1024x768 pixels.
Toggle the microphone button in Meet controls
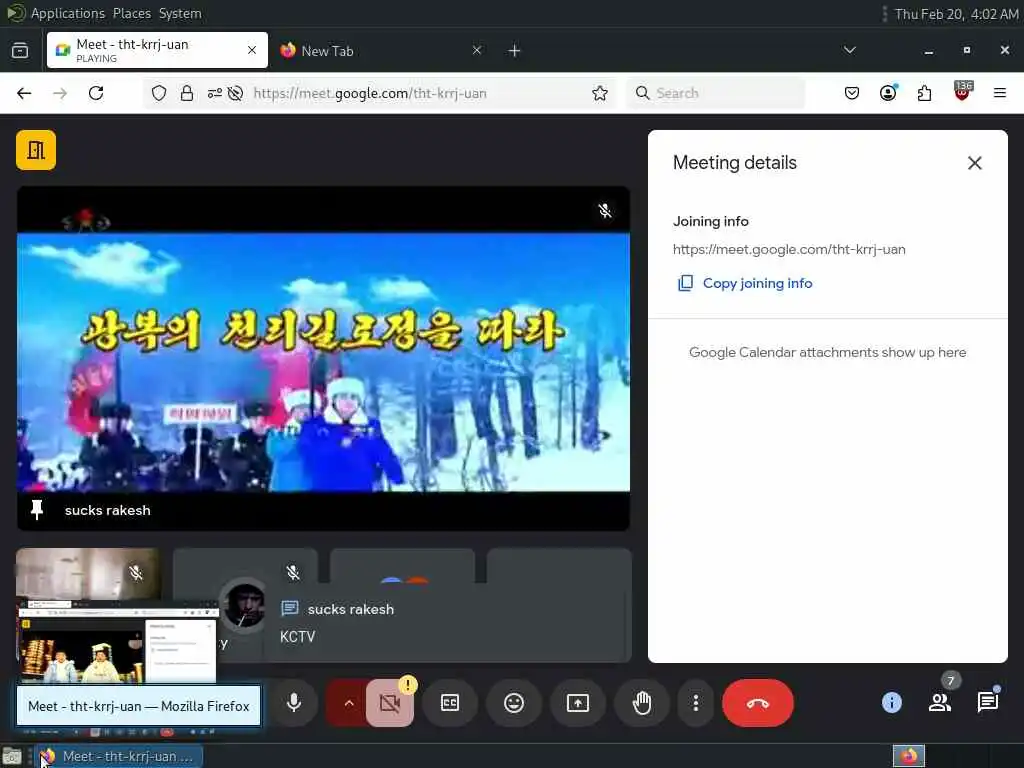294,703
